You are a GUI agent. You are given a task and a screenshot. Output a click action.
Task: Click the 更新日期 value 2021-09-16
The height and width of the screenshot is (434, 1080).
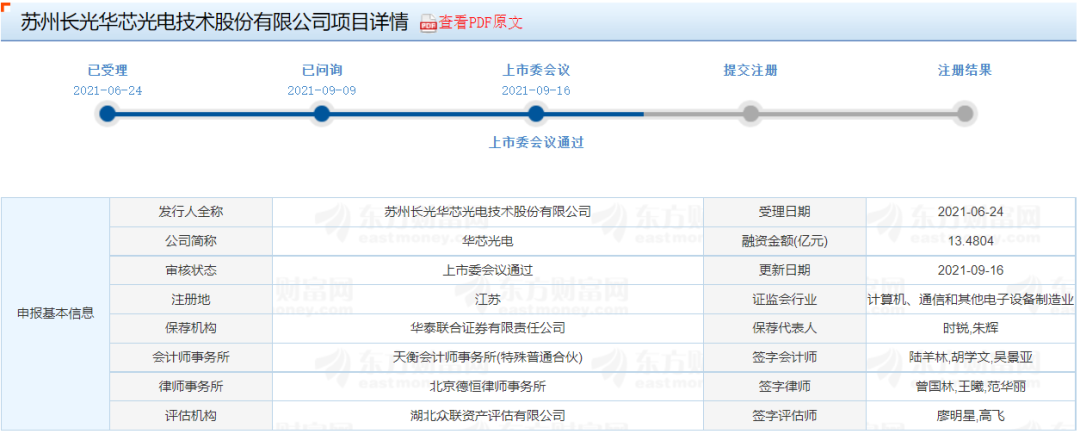[971, 270]
